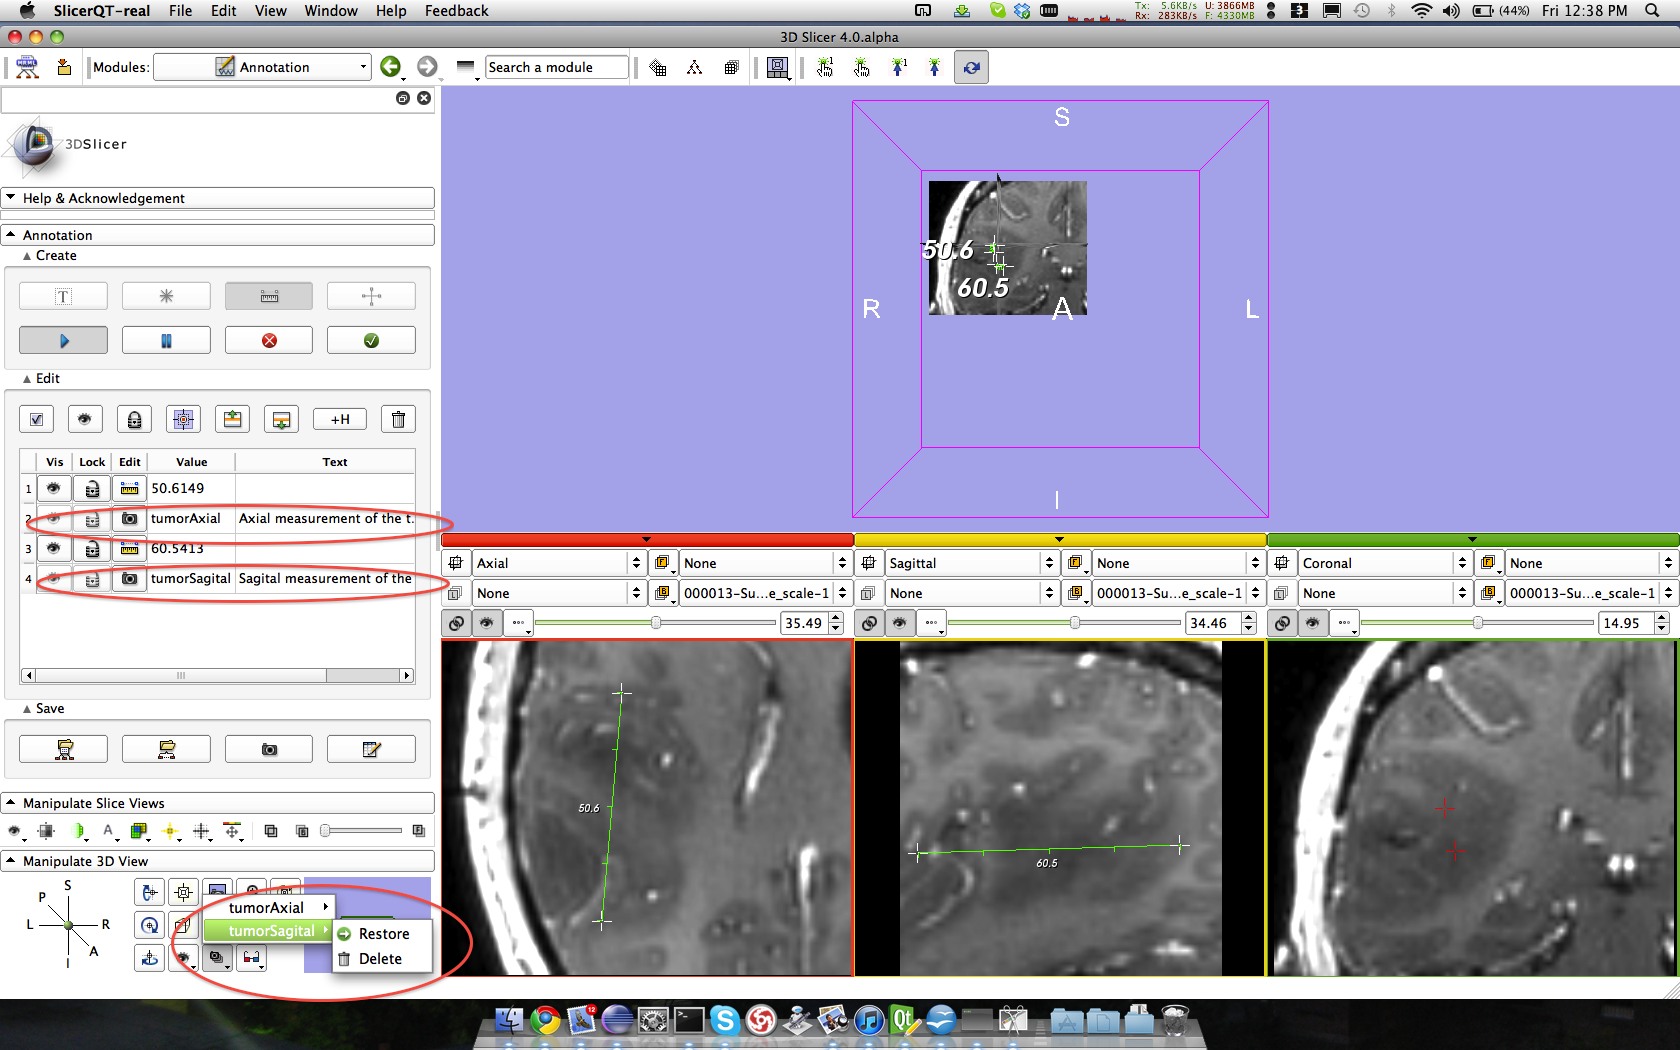Image resolution: width=1680 pixels, height=1050 pixels.
Task: Click the red Axial slice offset slider
Action: [655, 623]
